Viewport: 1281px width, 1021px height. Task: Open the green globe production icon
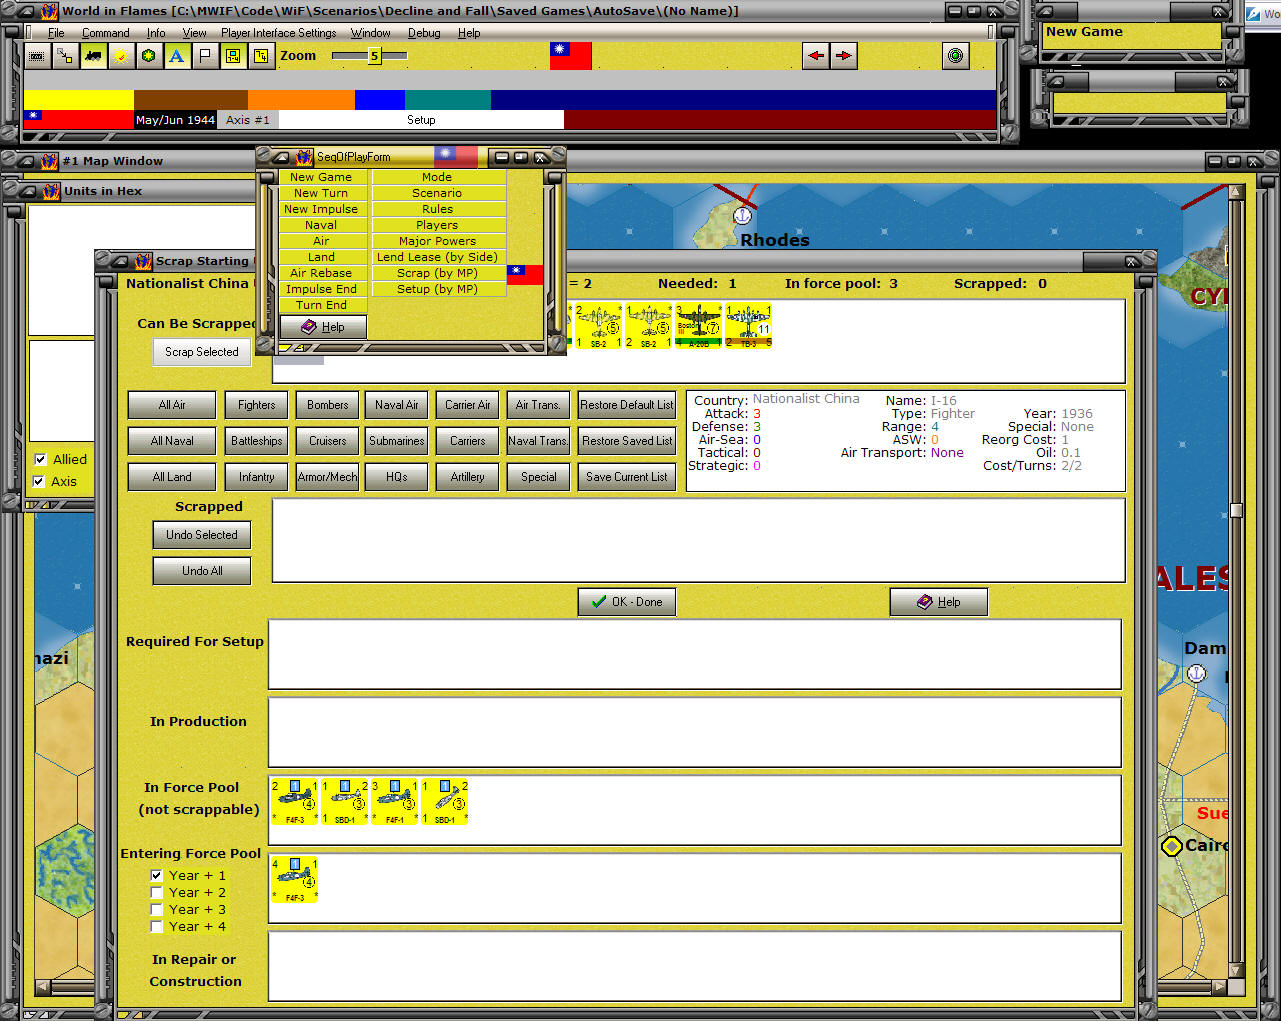tap(149, 55)
